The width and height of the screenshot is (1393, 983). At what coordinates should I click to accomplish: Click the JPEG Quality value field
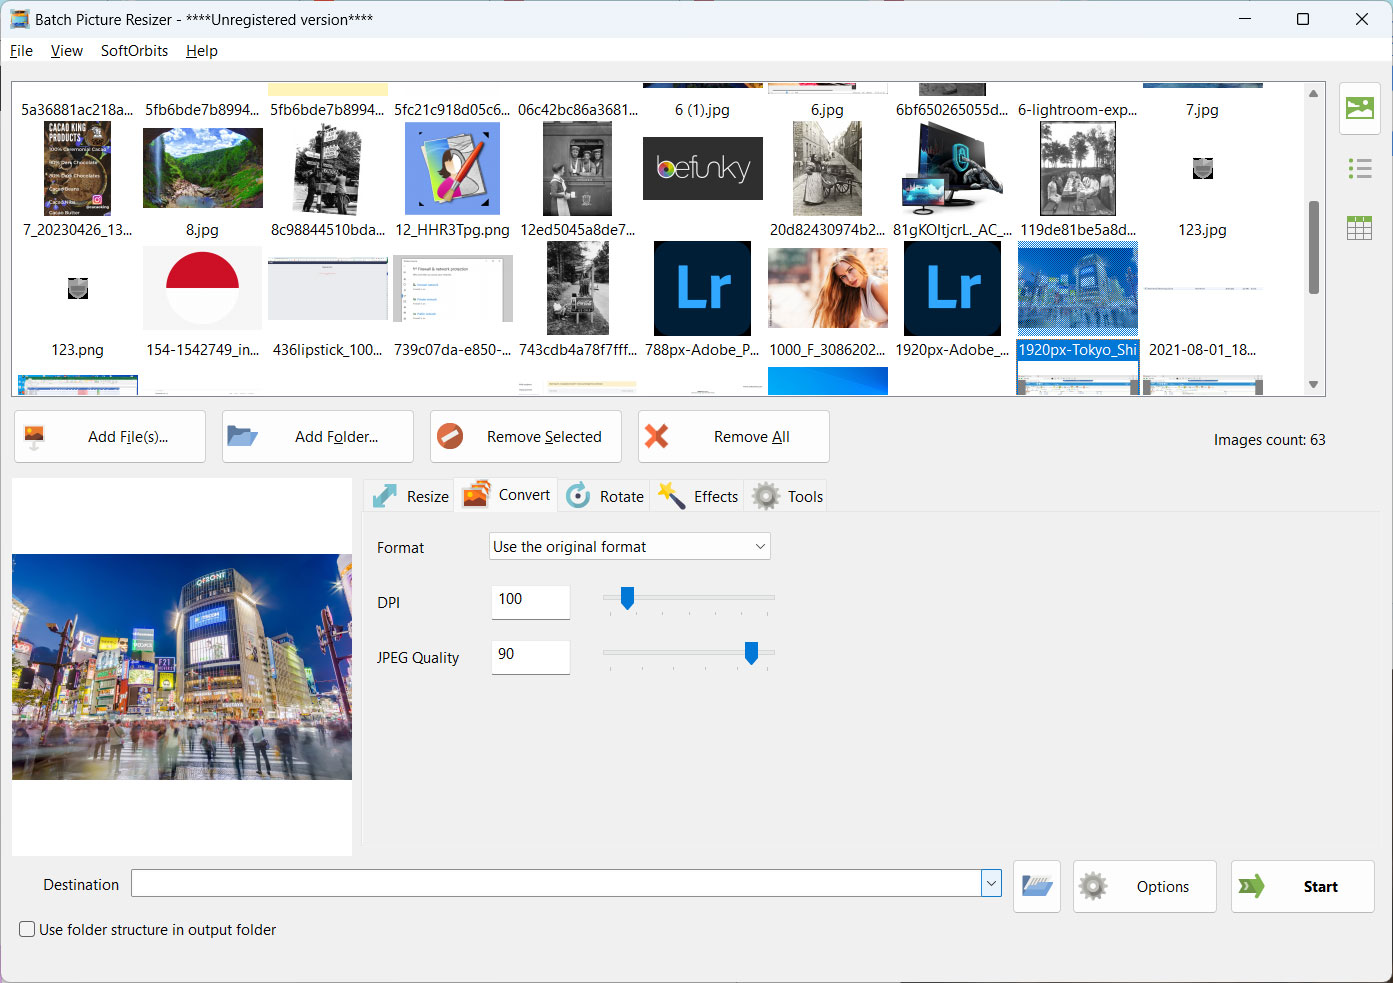(x=531, y=656)
